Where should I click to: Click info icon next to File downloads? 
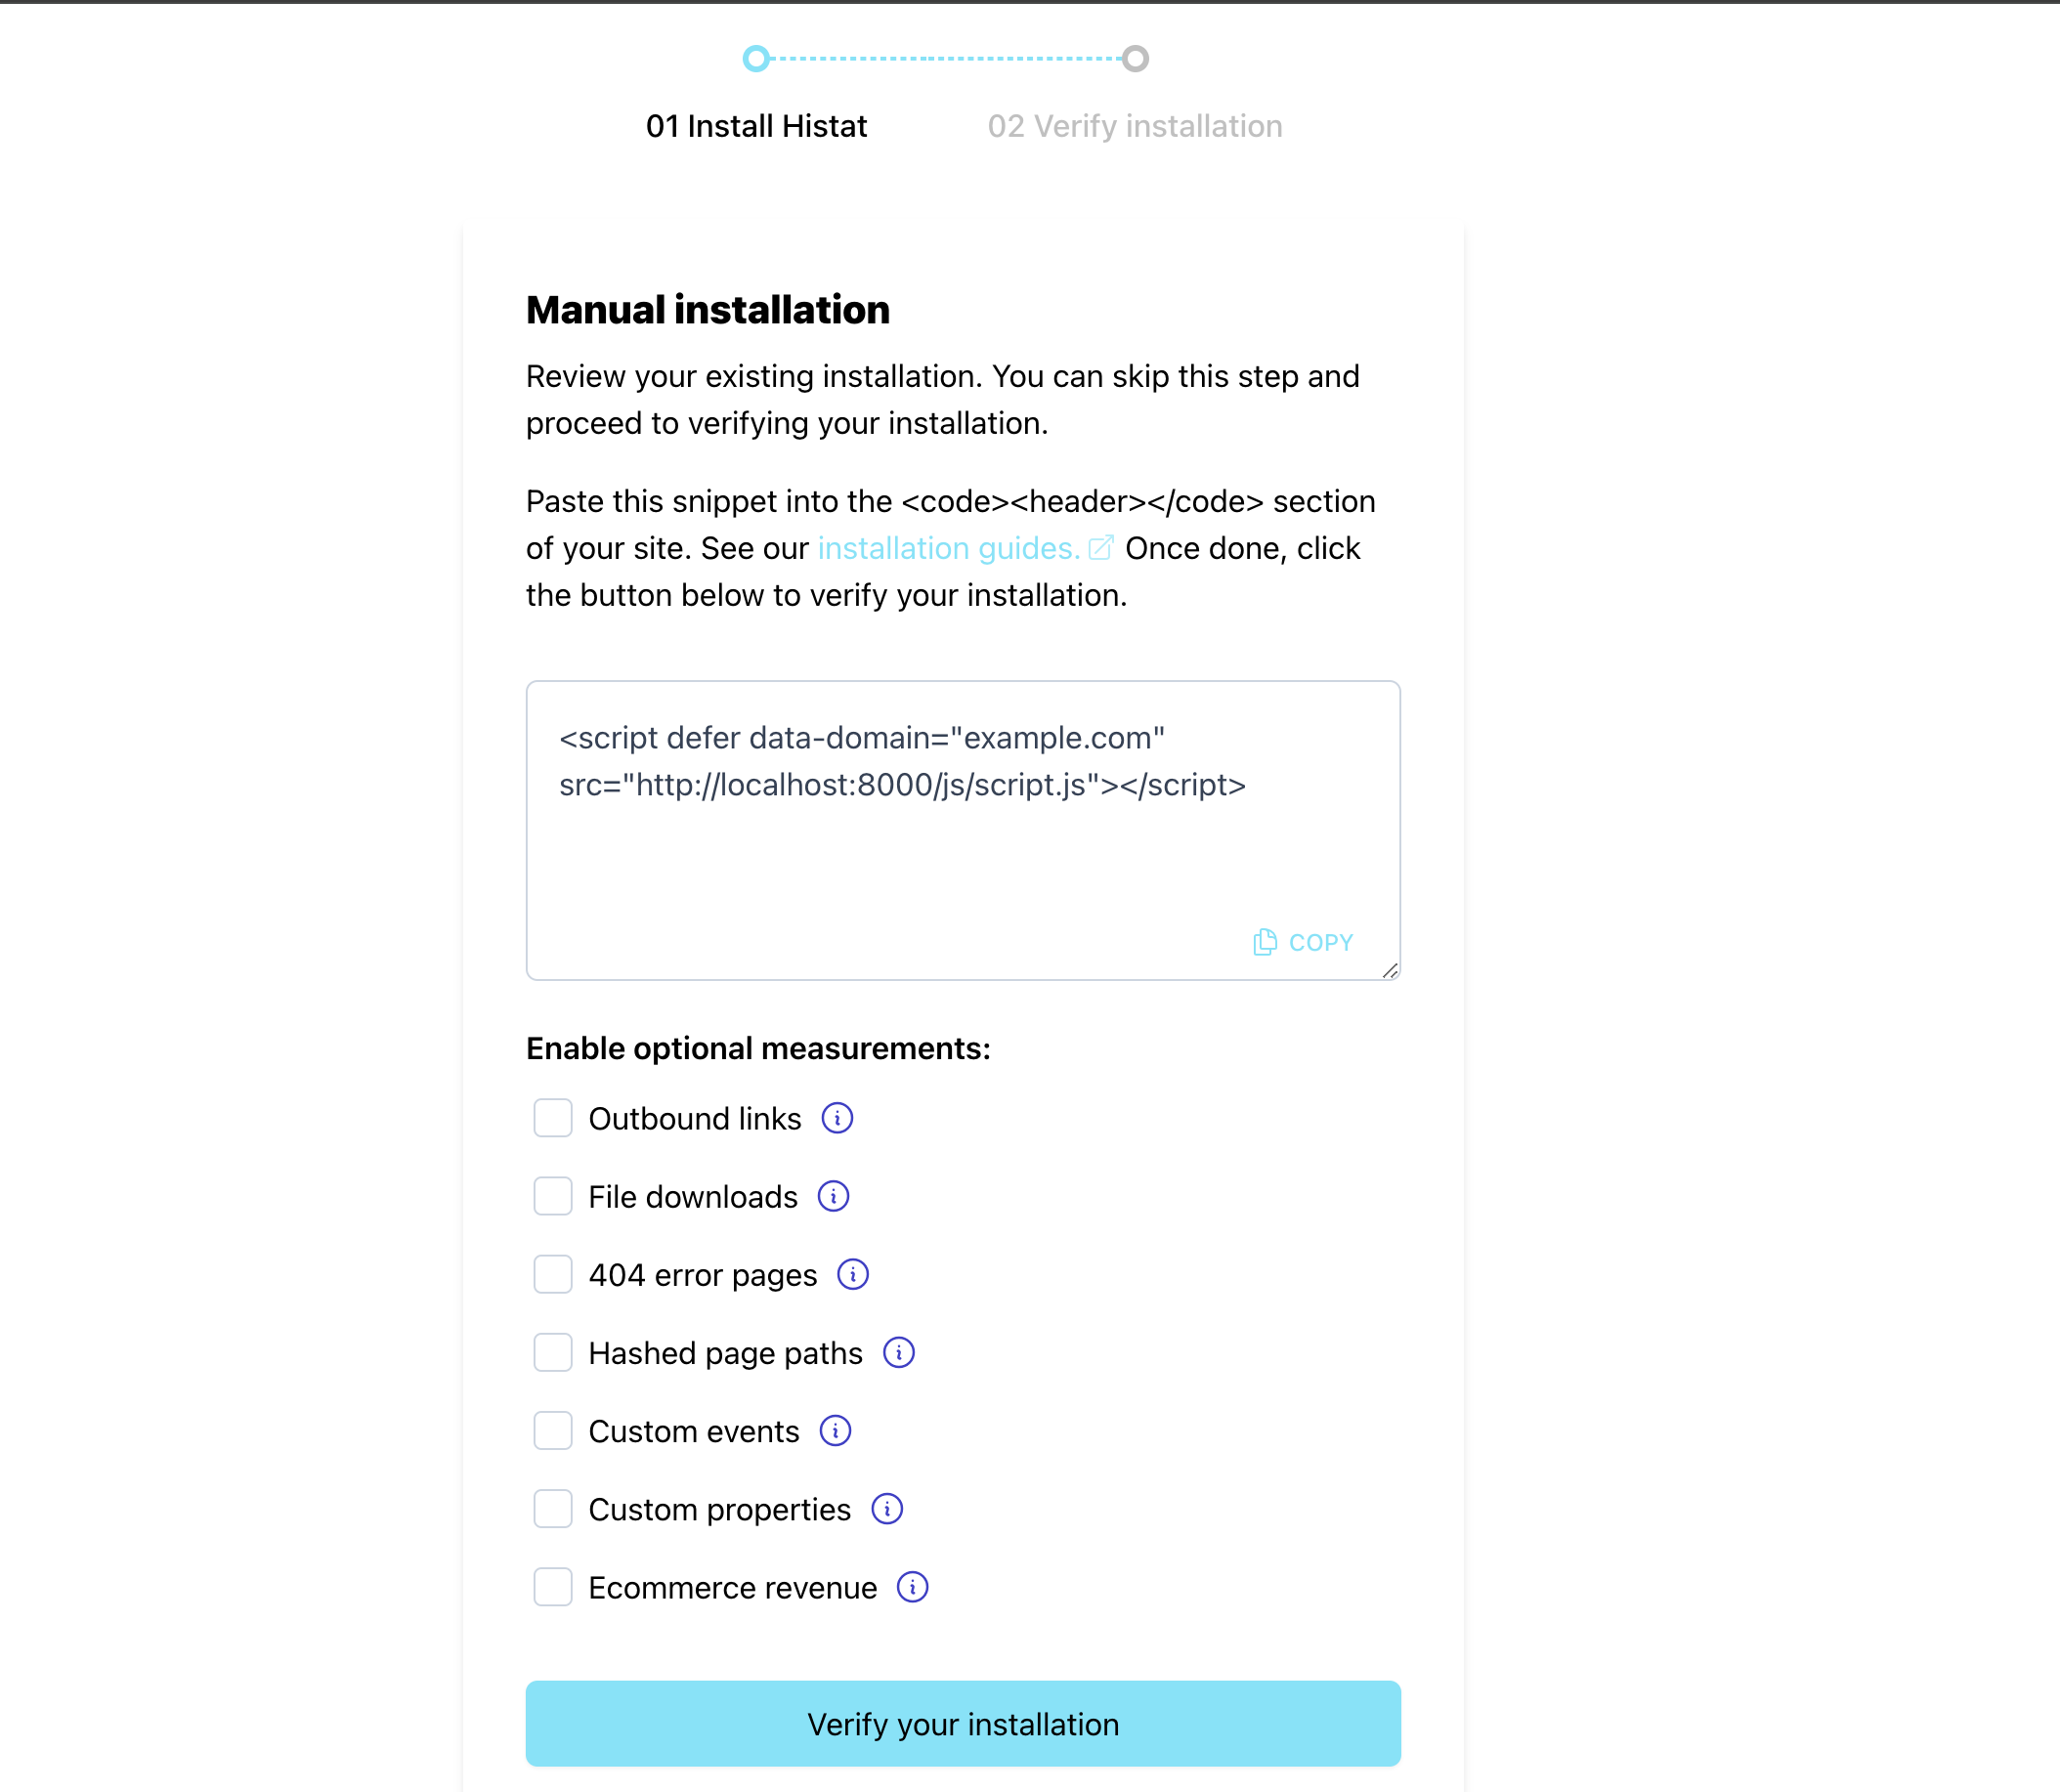(834, 1196)
